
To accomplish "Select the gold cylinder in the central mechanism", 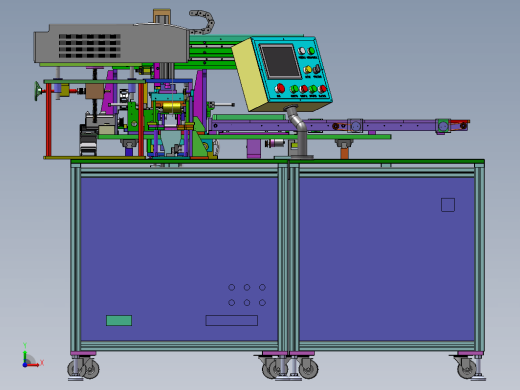I will coord(172,108).
